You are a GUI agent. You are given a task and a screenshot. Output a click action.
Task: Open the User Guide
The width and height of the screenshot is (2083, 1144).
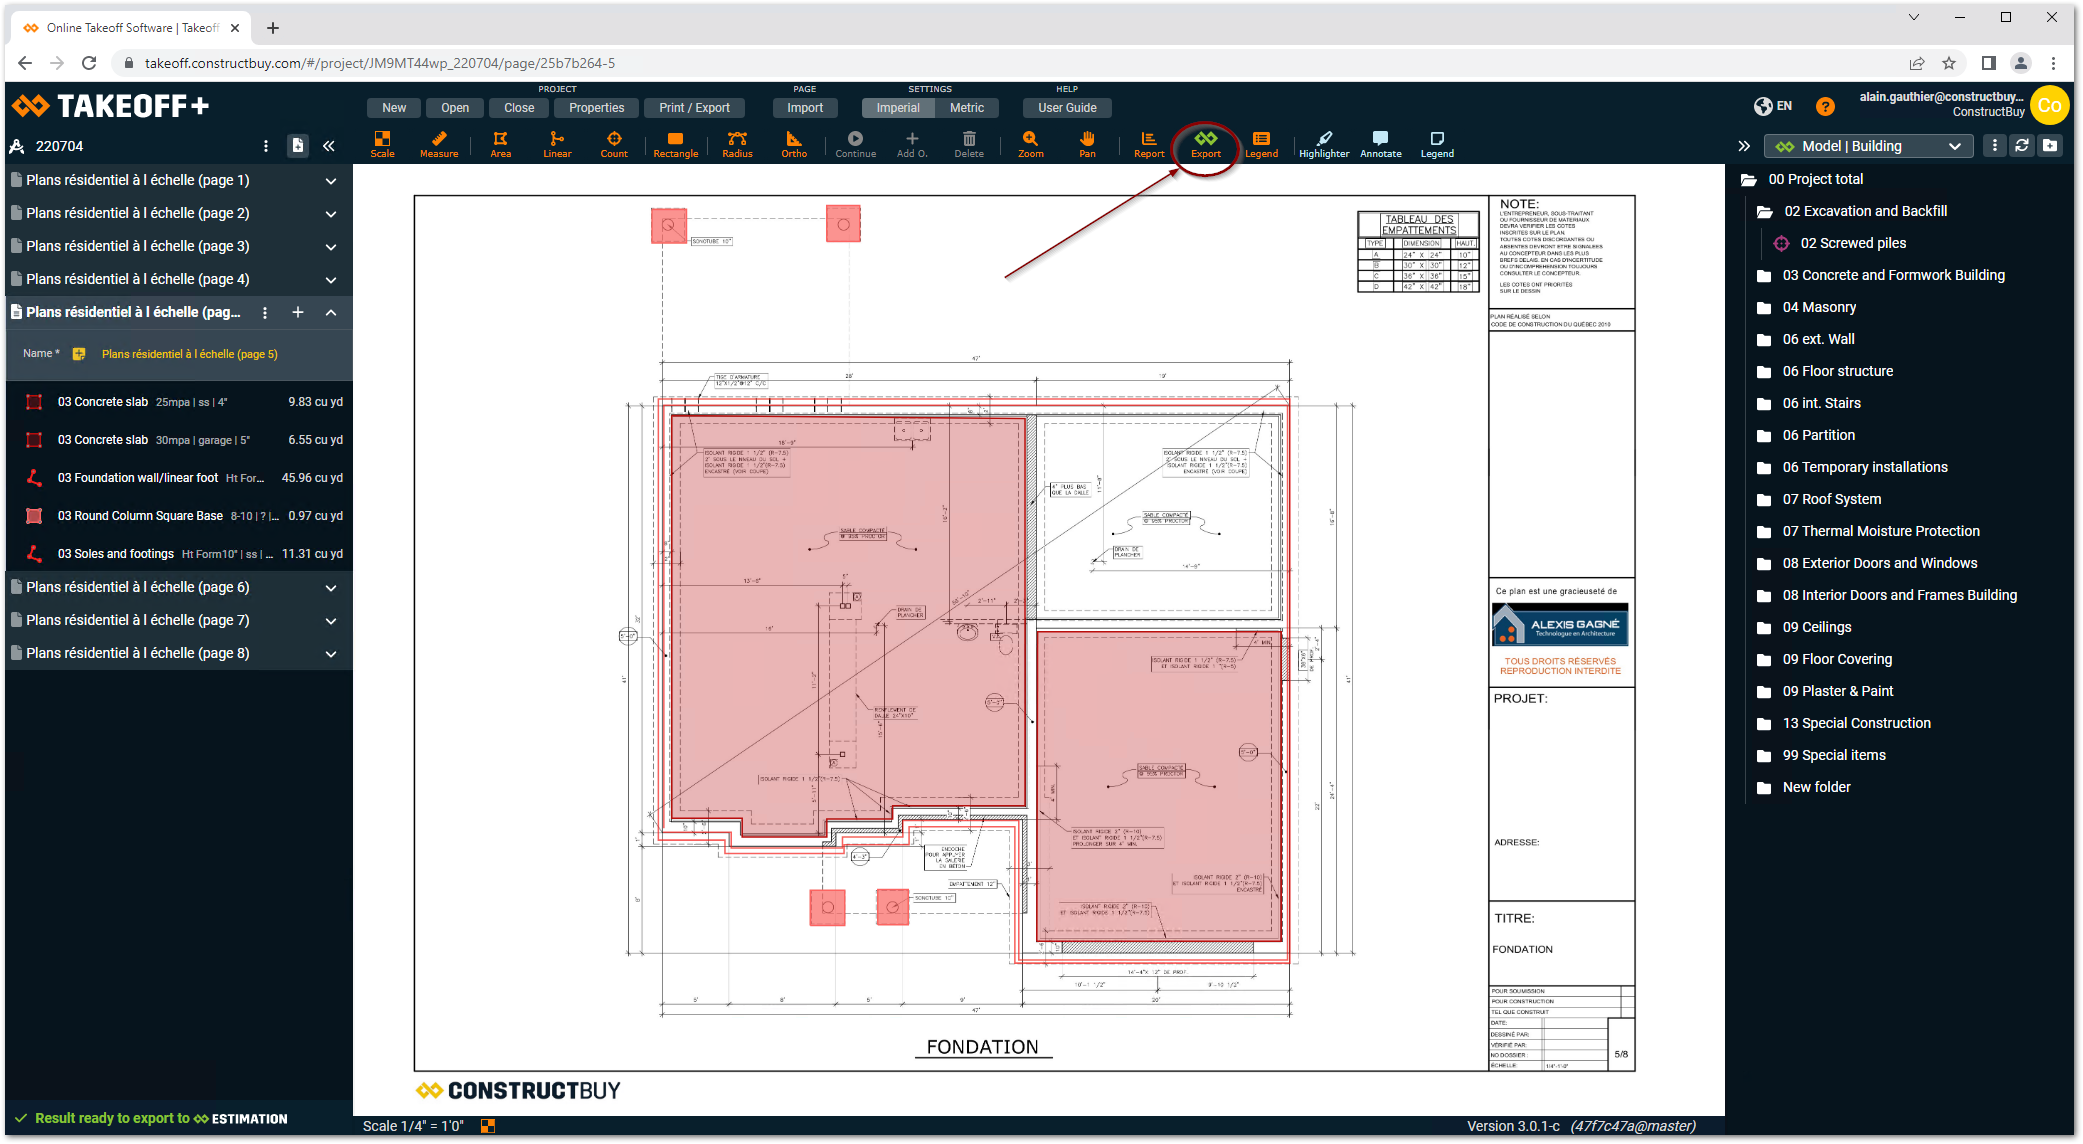(1067, 108)
